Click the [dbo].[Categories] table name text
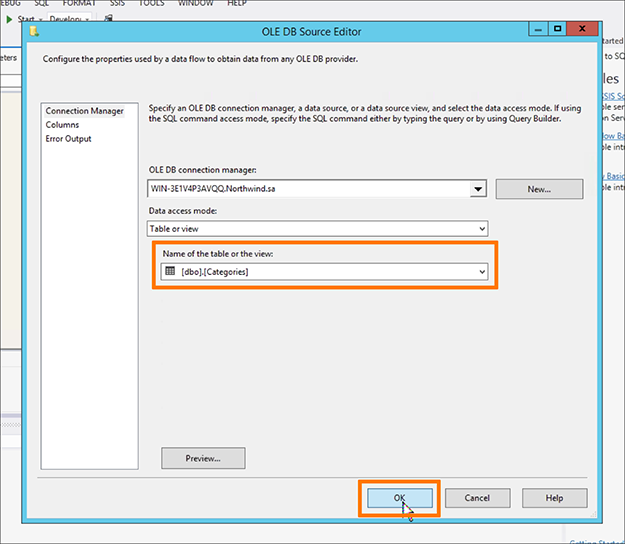625x544 pixels. click(214, 272)
